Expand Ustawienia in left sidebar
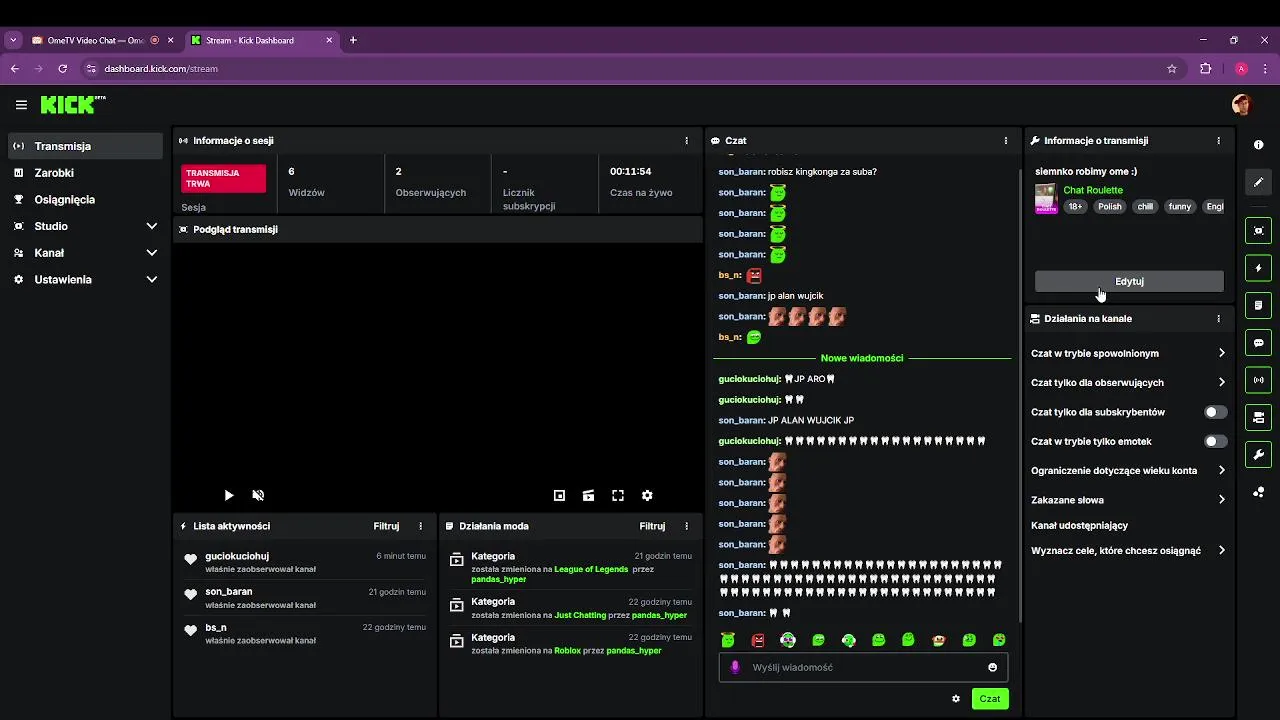Screen dimensions: 1280x720 point(85,280)
